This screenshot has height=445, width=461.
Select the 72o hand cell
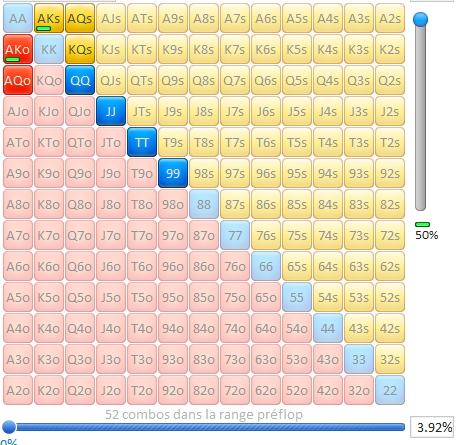235,390
